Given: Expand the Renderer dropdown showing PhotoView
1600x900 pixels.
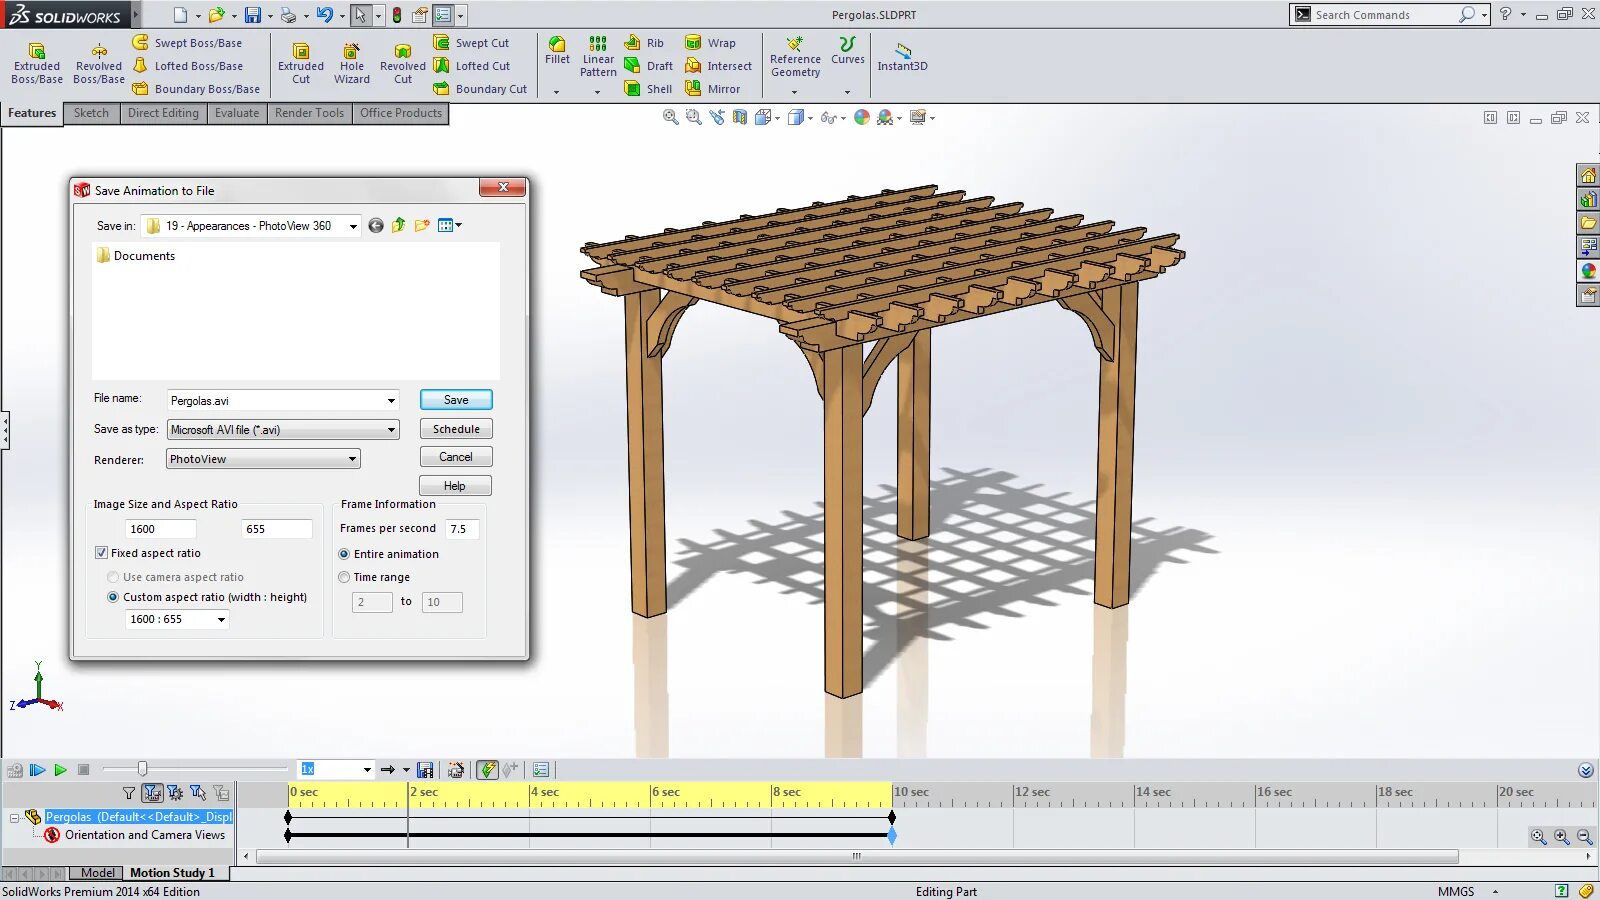Looking at the screenshot, I should pyautogui.click(x=350, y=459).
